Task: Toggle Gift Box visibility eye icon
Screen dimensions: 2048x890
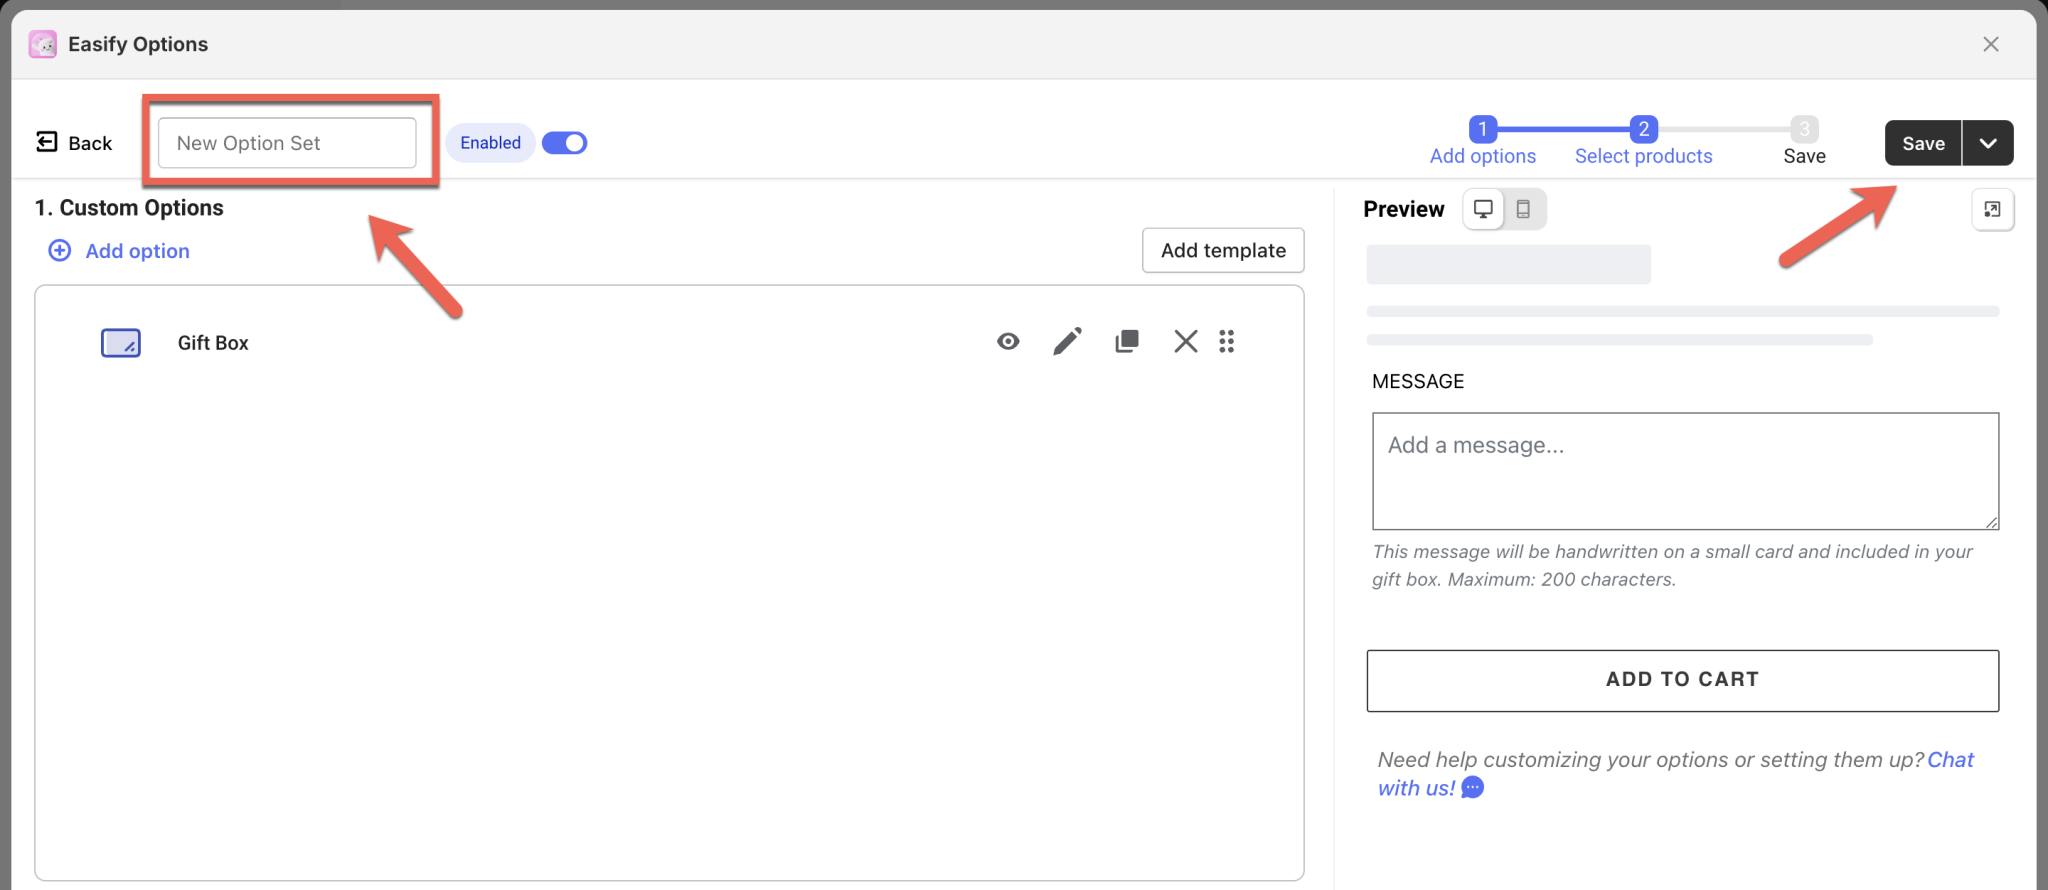Action: pos(1008,342)
